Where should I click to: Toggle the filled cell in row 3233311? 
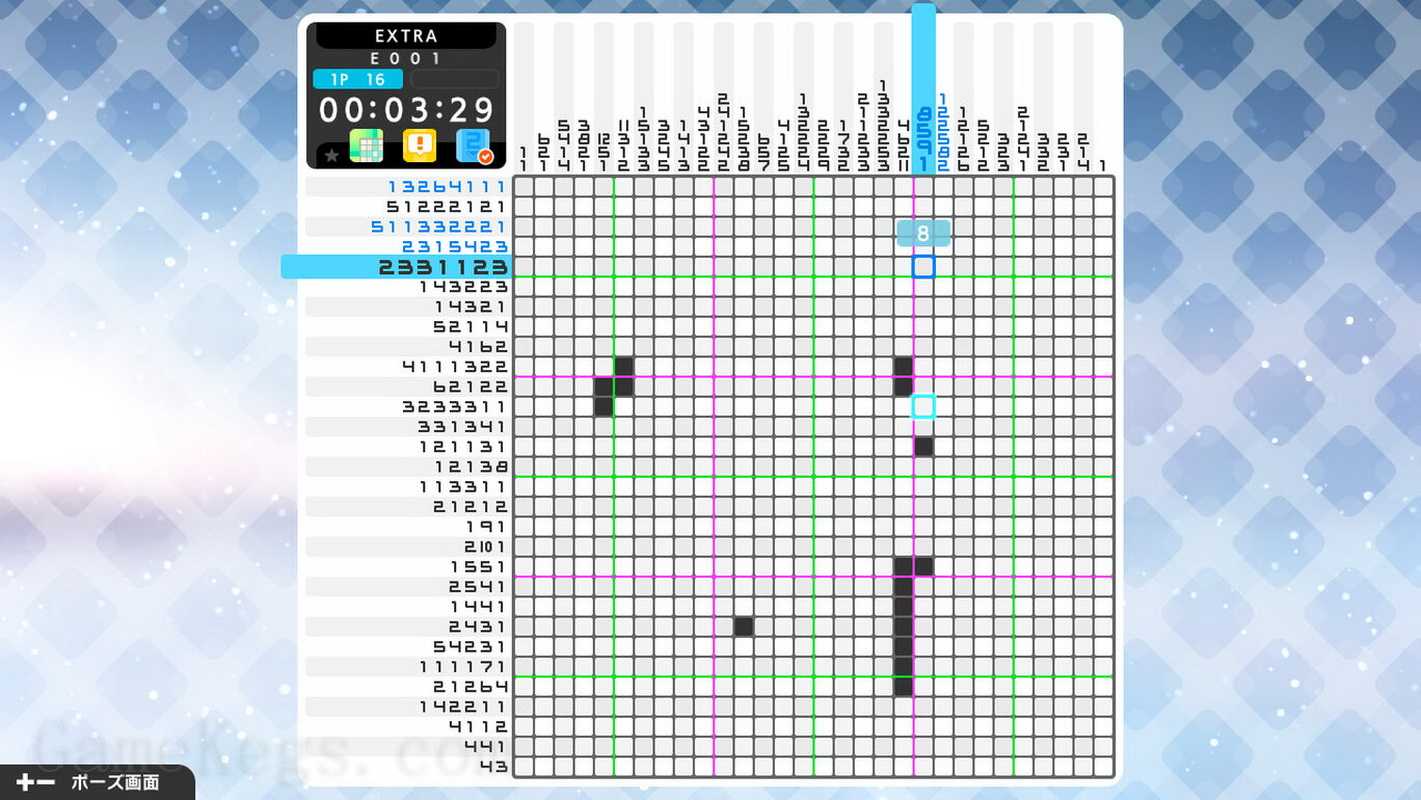click(603, 406)
